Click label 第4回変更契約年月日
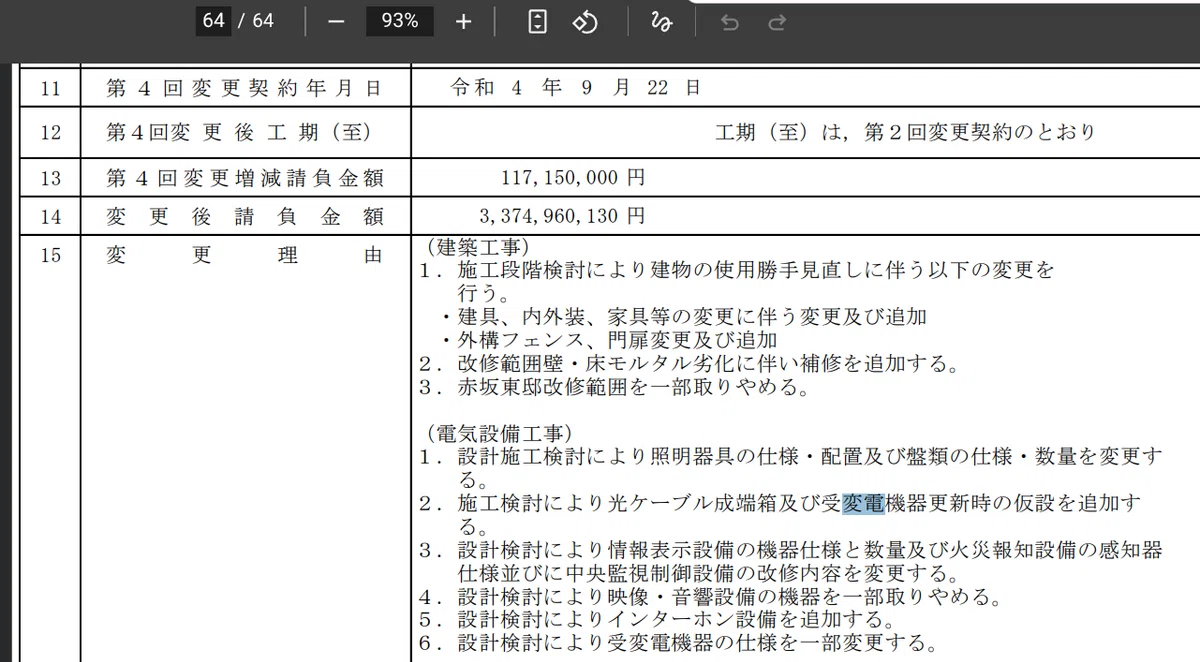 tap(244, 88)
